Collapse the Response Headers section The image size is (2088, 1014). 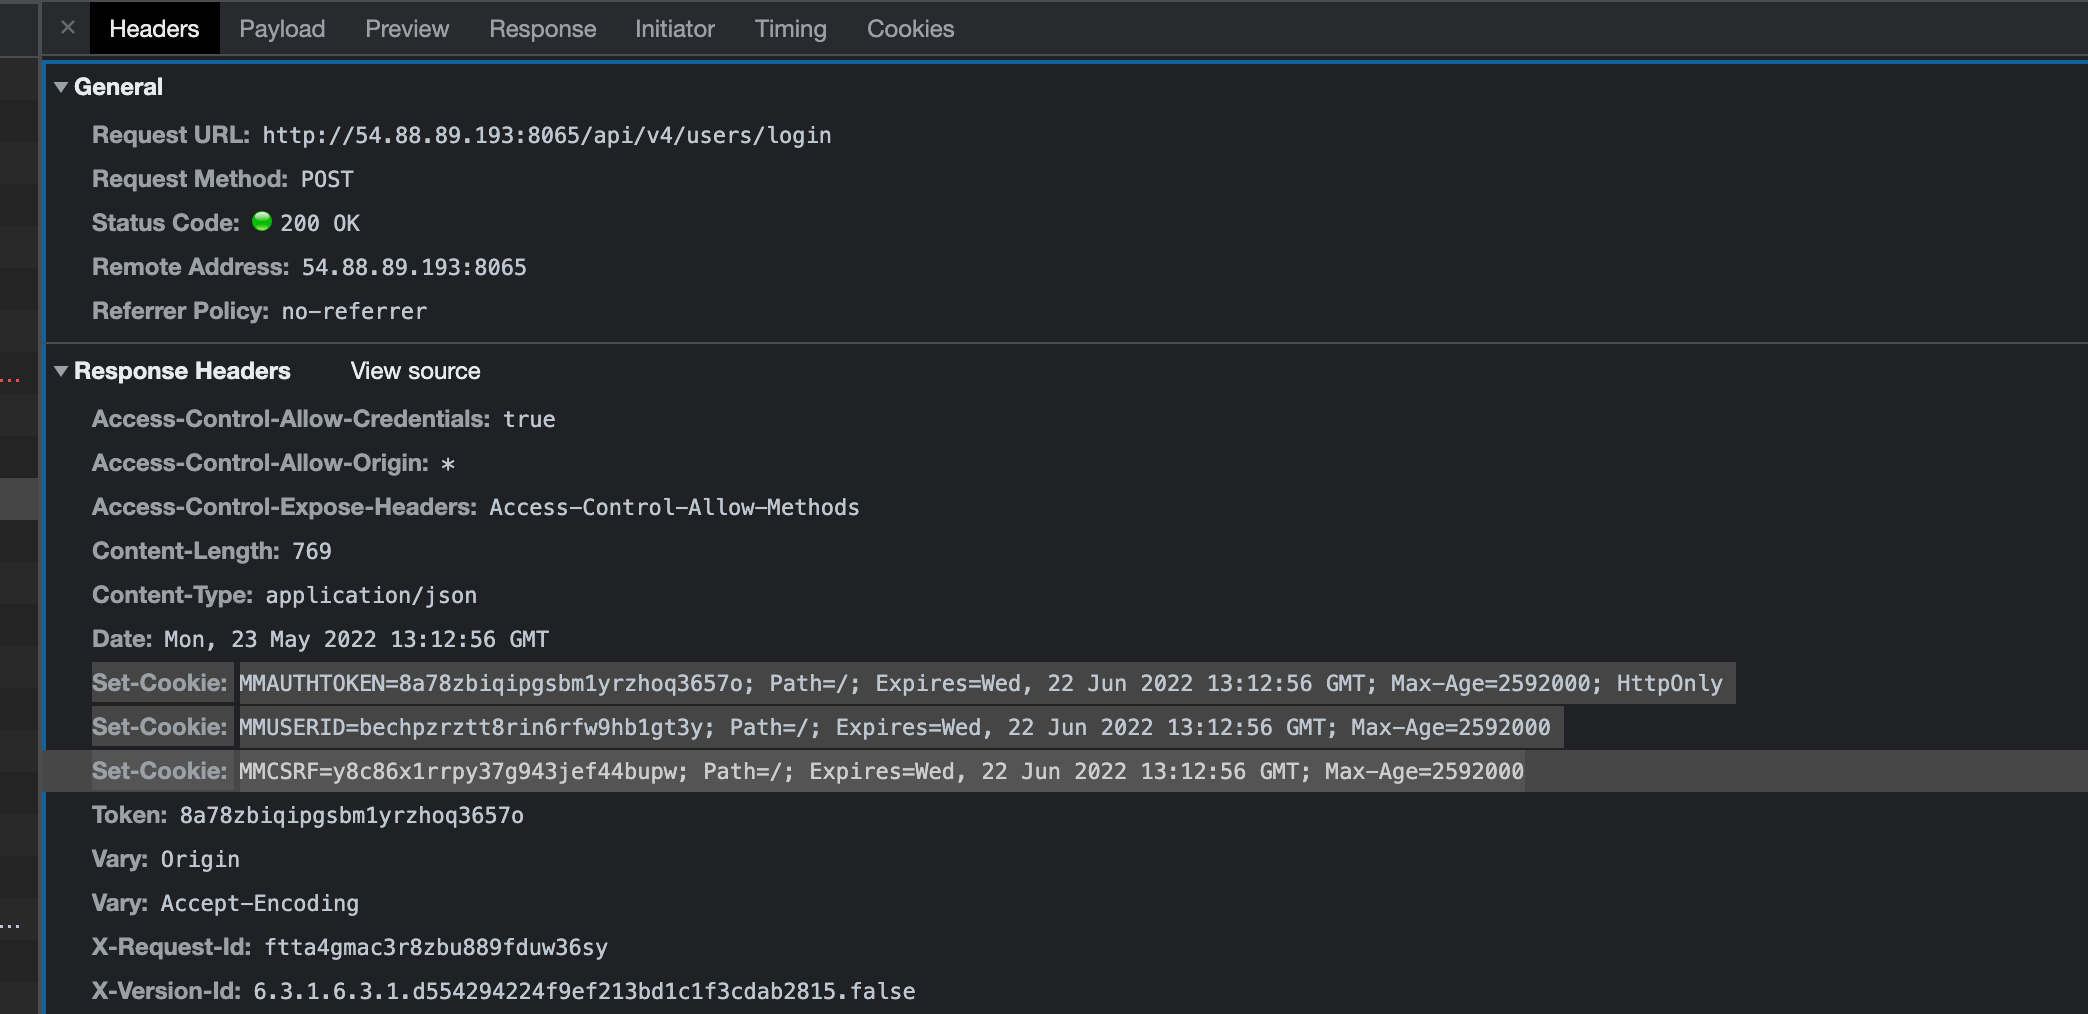pyautogui.click(x=62, y=371)
